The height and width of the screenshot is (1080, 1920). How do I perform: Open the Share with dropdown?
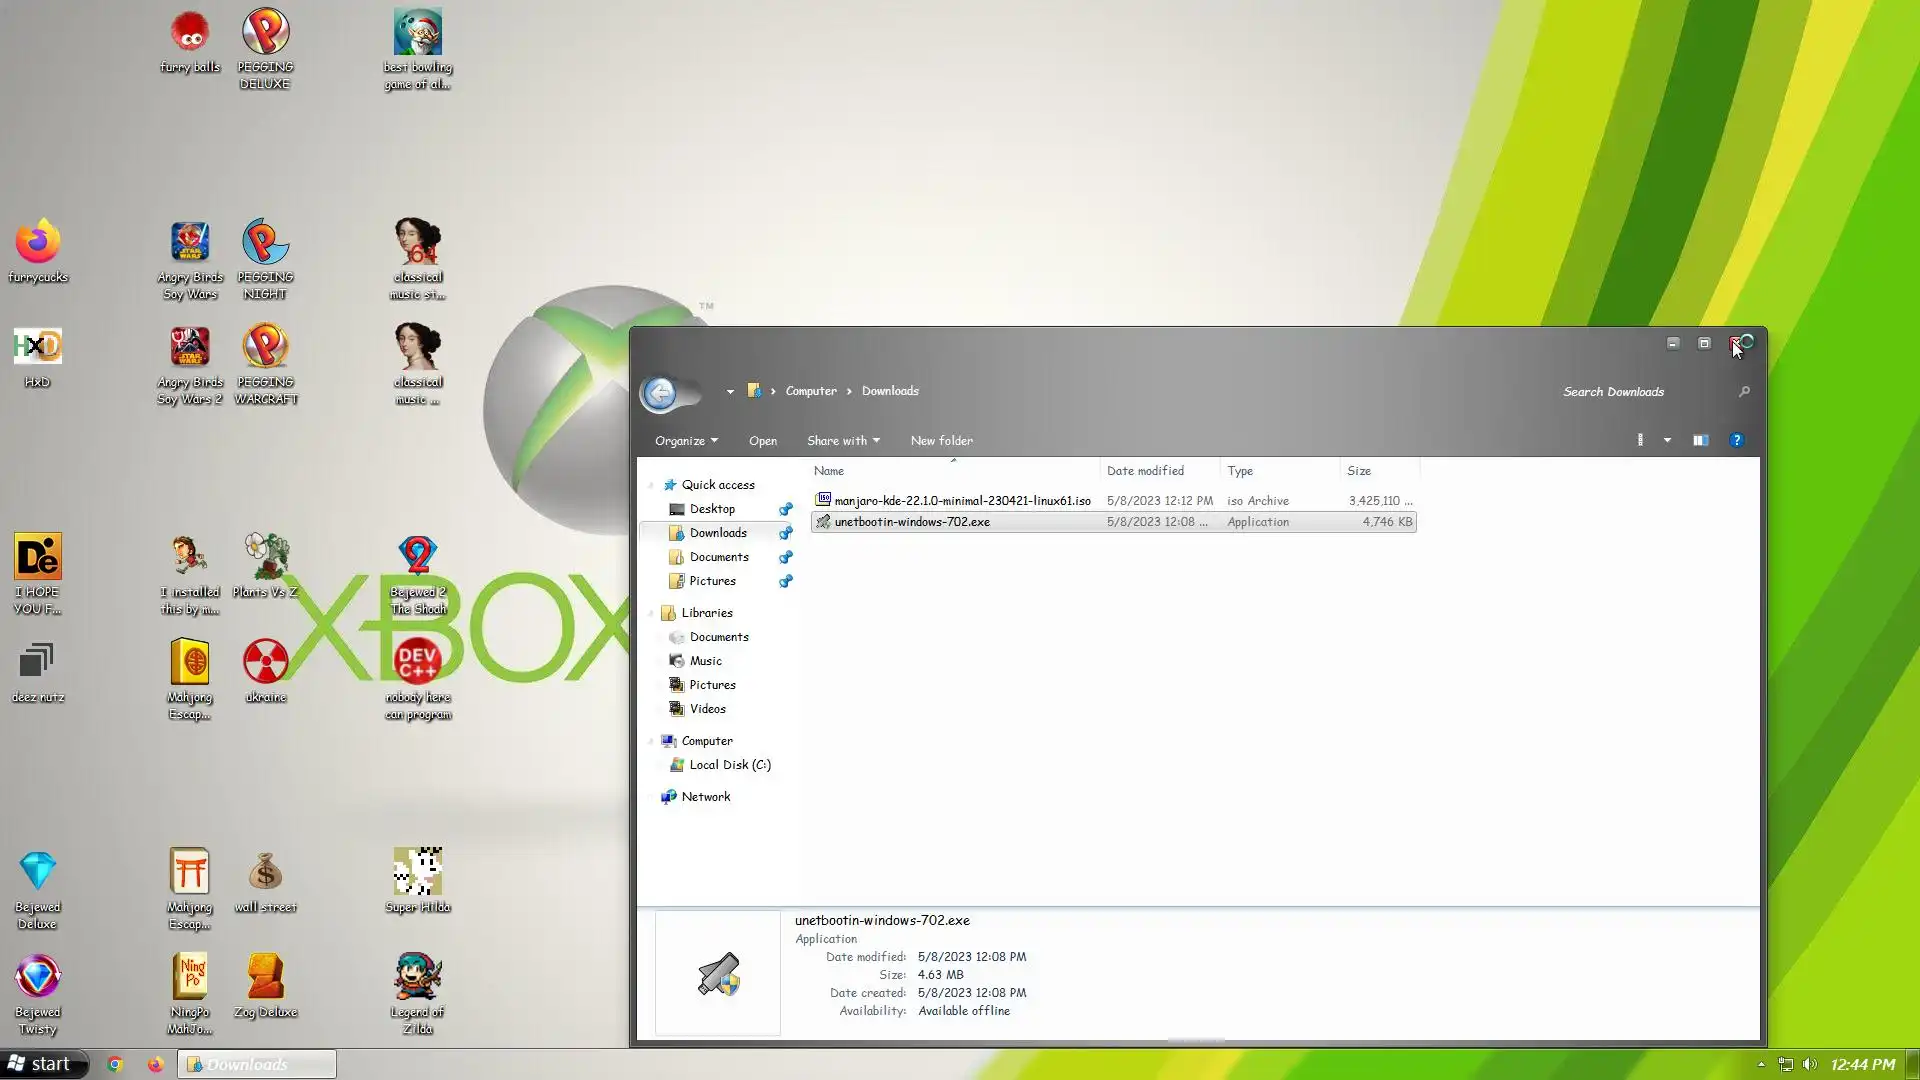(x=843, y=441)
